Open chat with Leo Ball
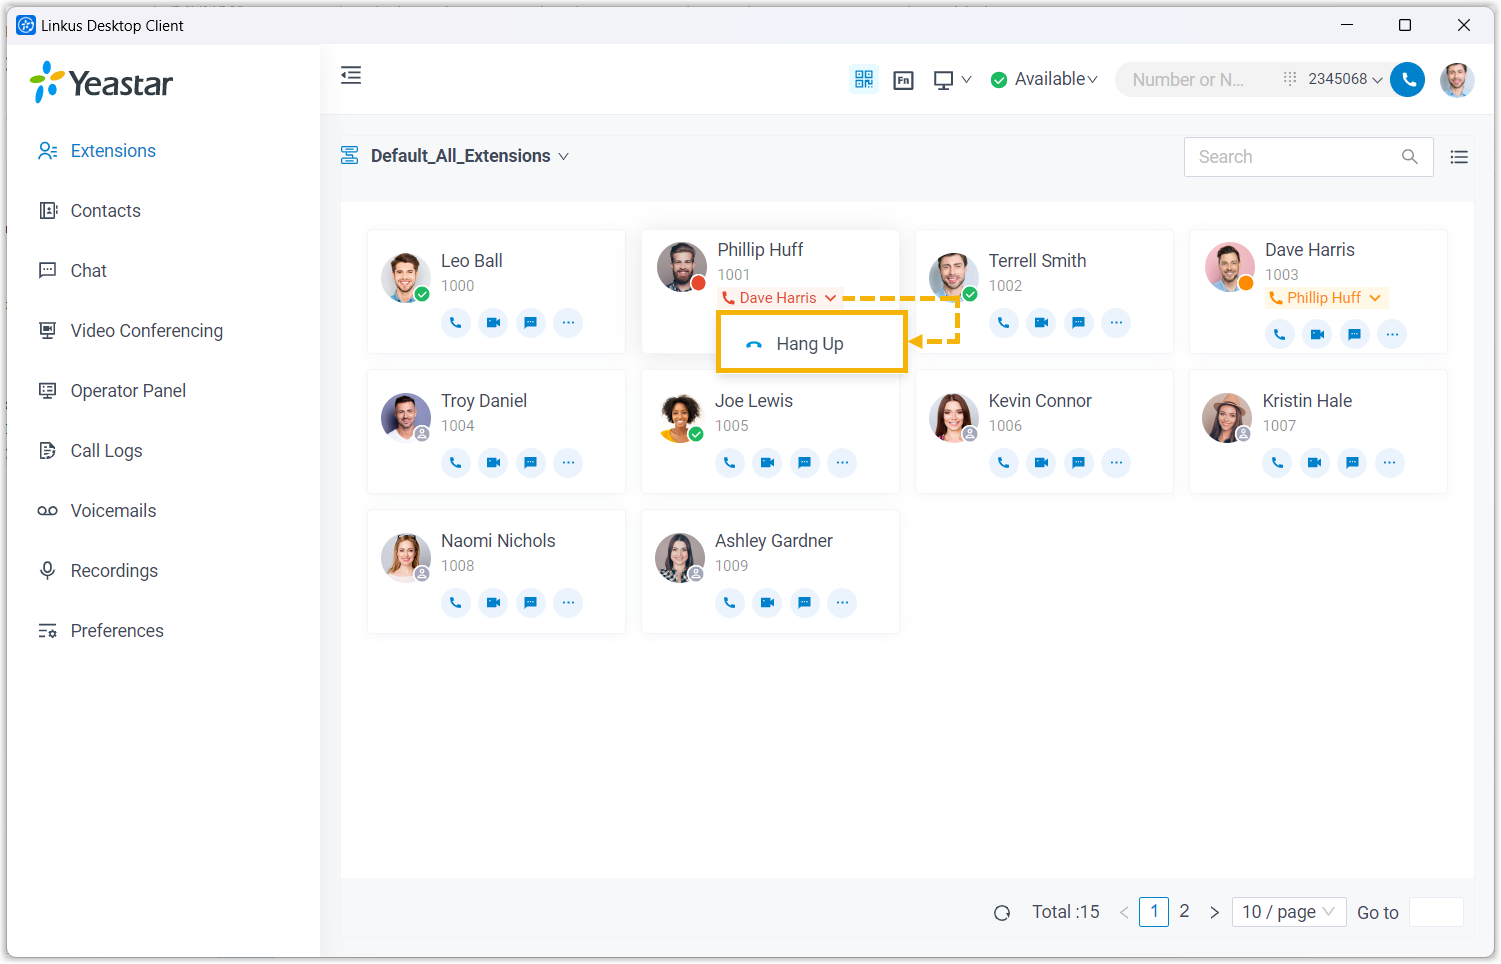Image resolution: width=1501 pixels, height=964 pixels. [x=531, y=323]
